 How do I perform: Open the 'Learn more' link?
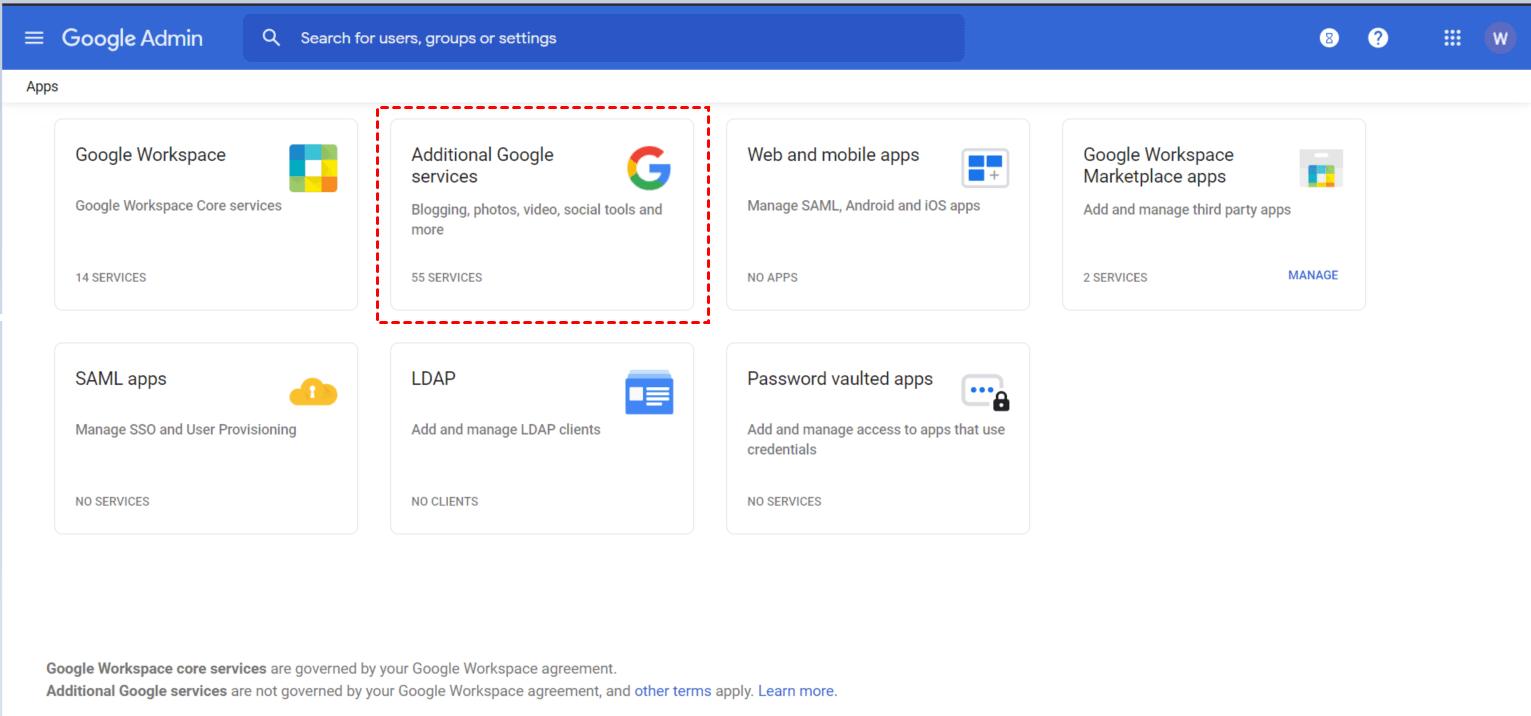tap(796, 691)
